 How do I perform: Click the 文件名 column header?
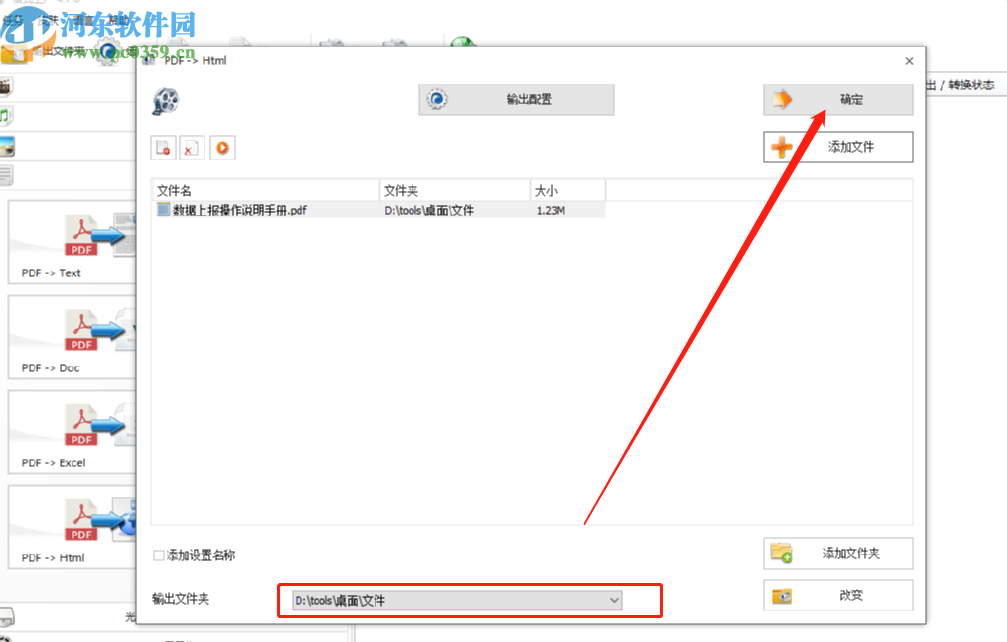266,191
